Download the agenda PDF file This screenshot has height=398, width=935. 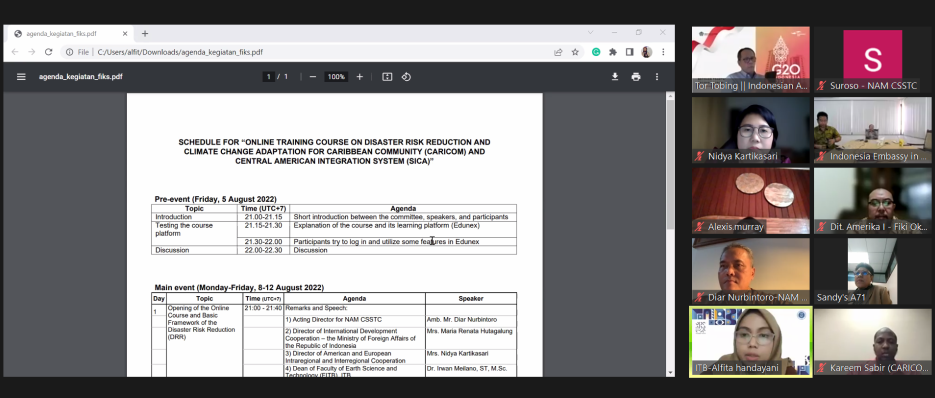[615, 77]
